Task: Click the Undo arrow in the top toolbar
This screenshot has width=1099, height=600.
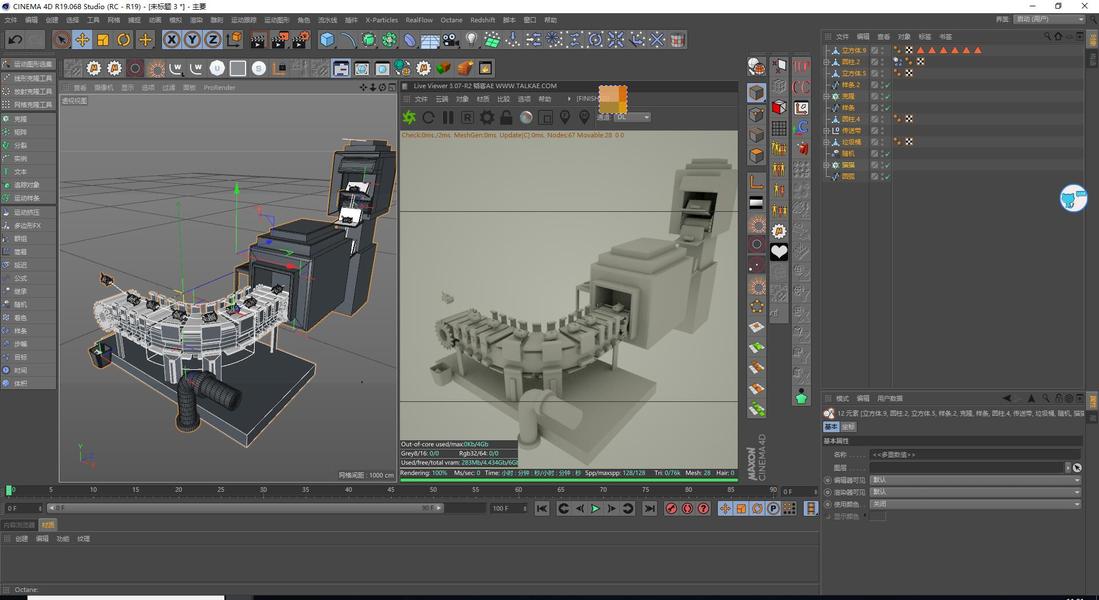Action: (15, 40)
